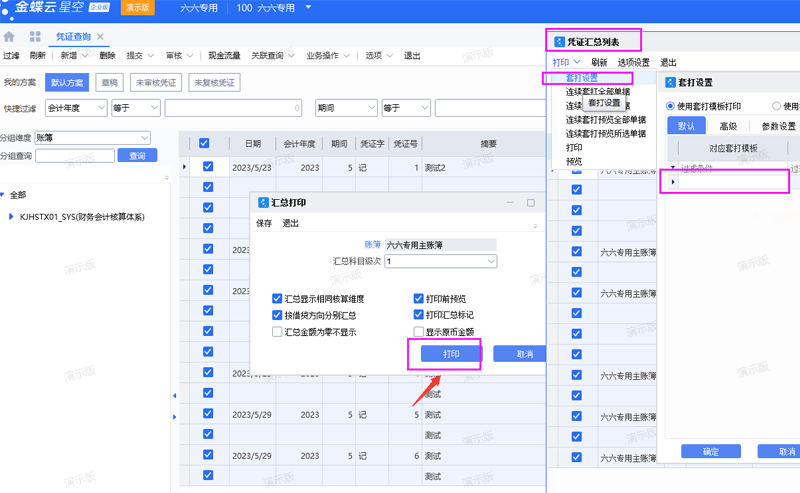
Task: Select 使用套打模板打印 radio button
Action: click(x=670, y=106)
